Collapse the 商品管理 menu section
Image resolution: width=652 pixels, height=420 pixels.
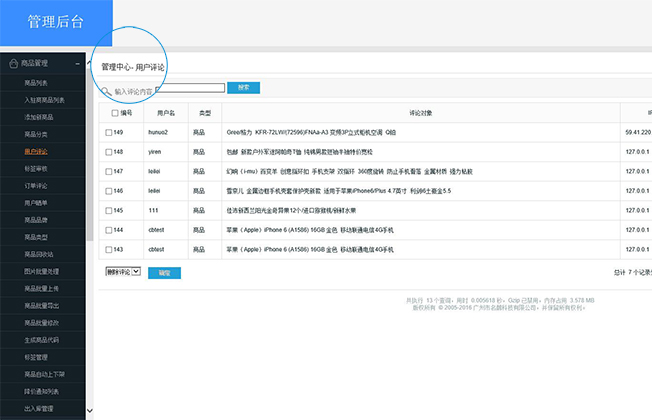[x=91, y=64]
